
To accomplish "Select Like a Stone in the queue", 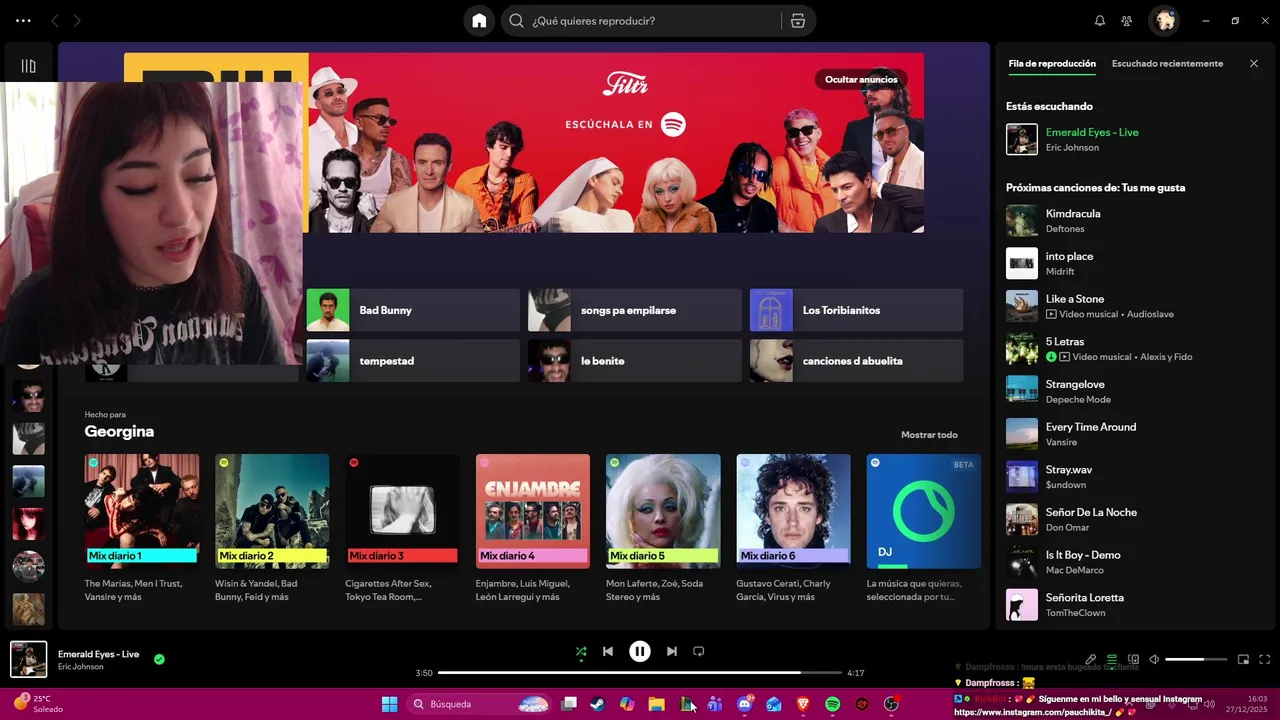I will [x=1134, y=306].
